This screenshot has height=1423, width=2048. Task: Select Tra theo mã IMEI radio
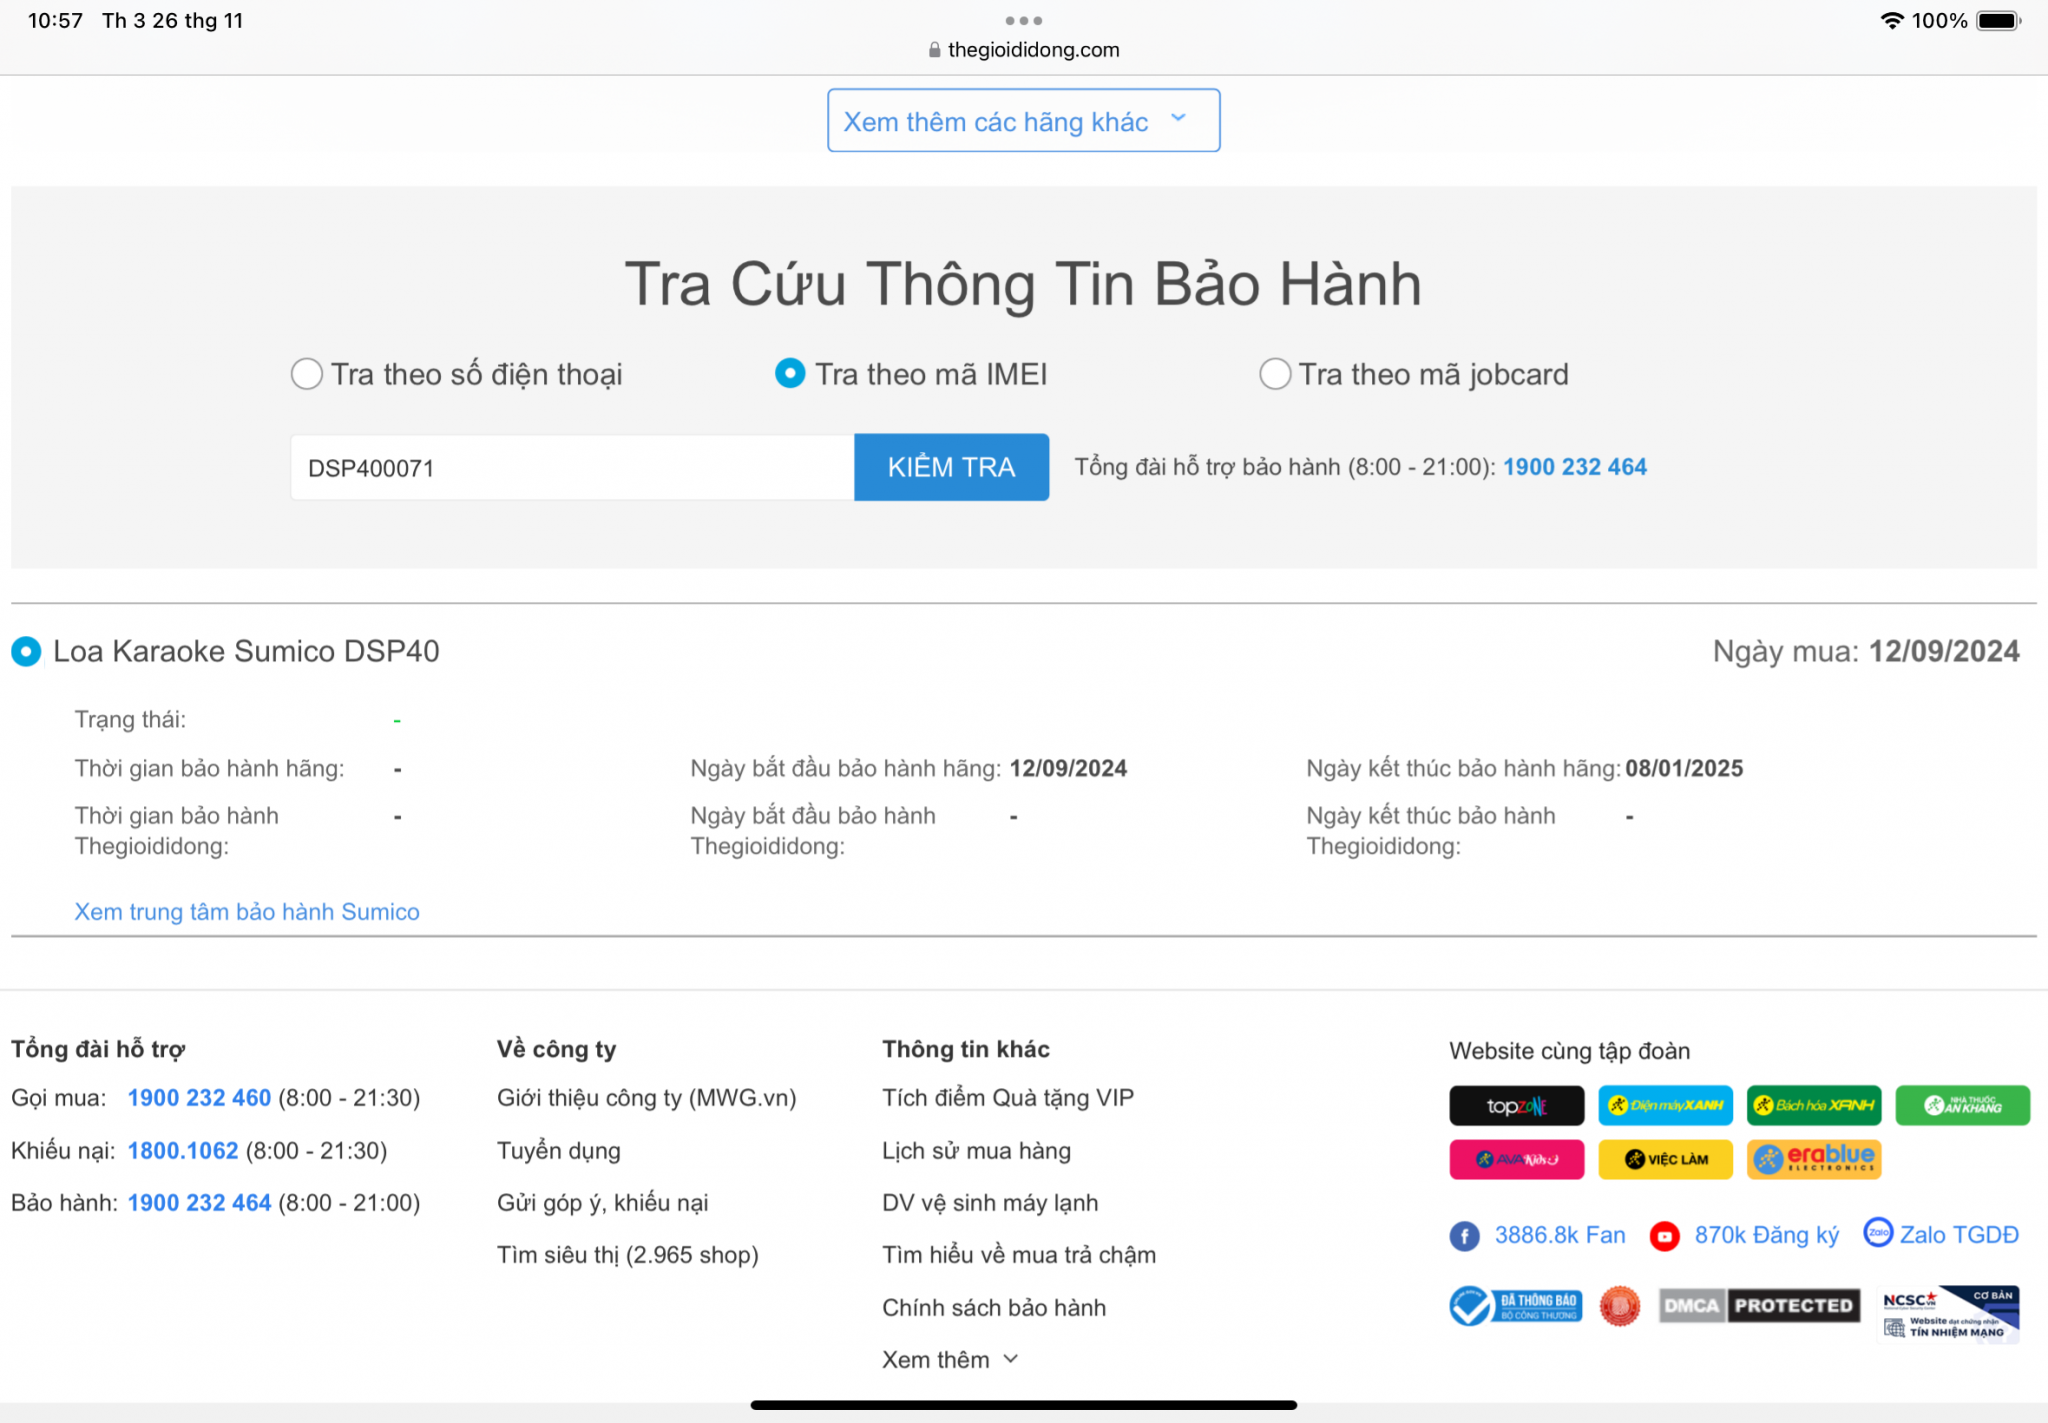790,374
